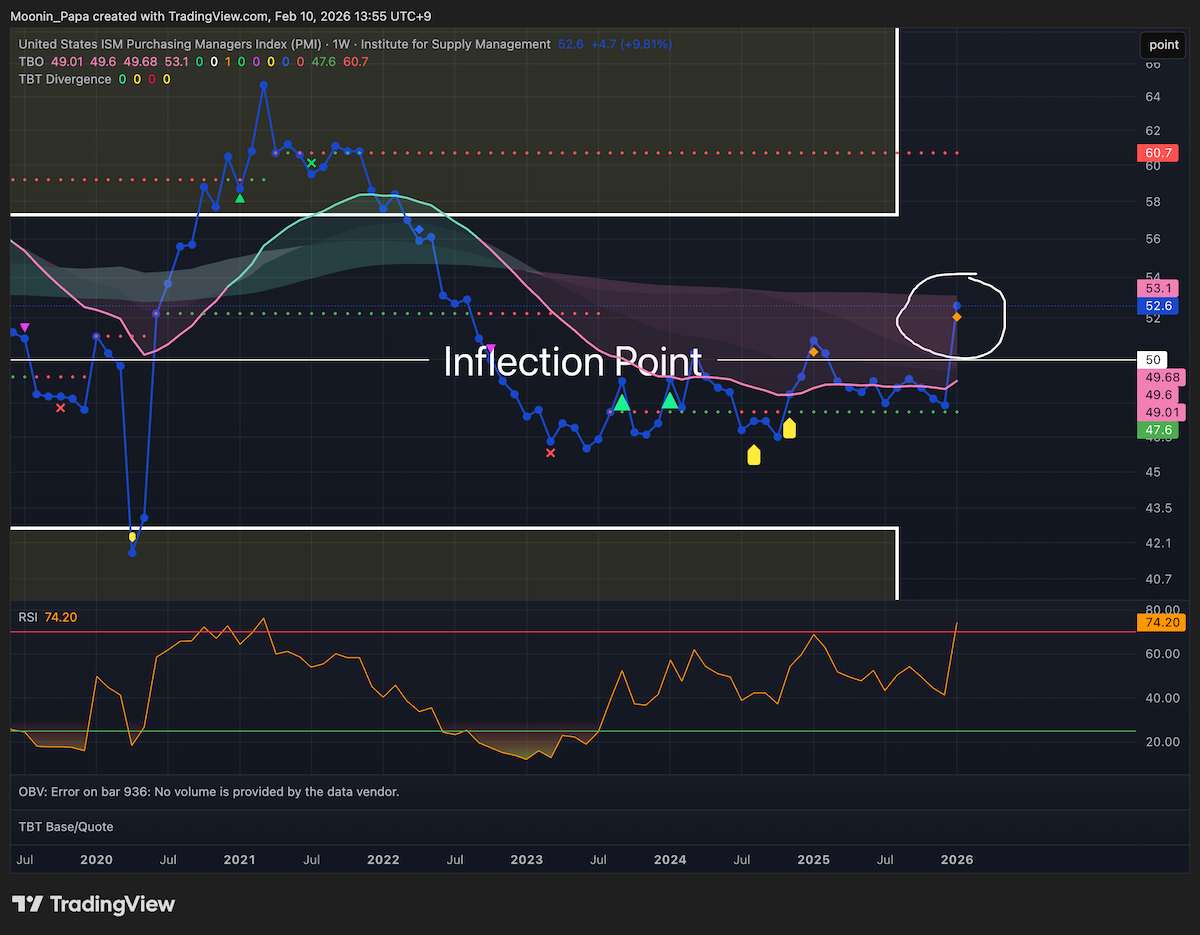The width and height of the screenshot is (1200, 935).
Task: Click the pink "49.01" price axis label
Action: 1161,412
